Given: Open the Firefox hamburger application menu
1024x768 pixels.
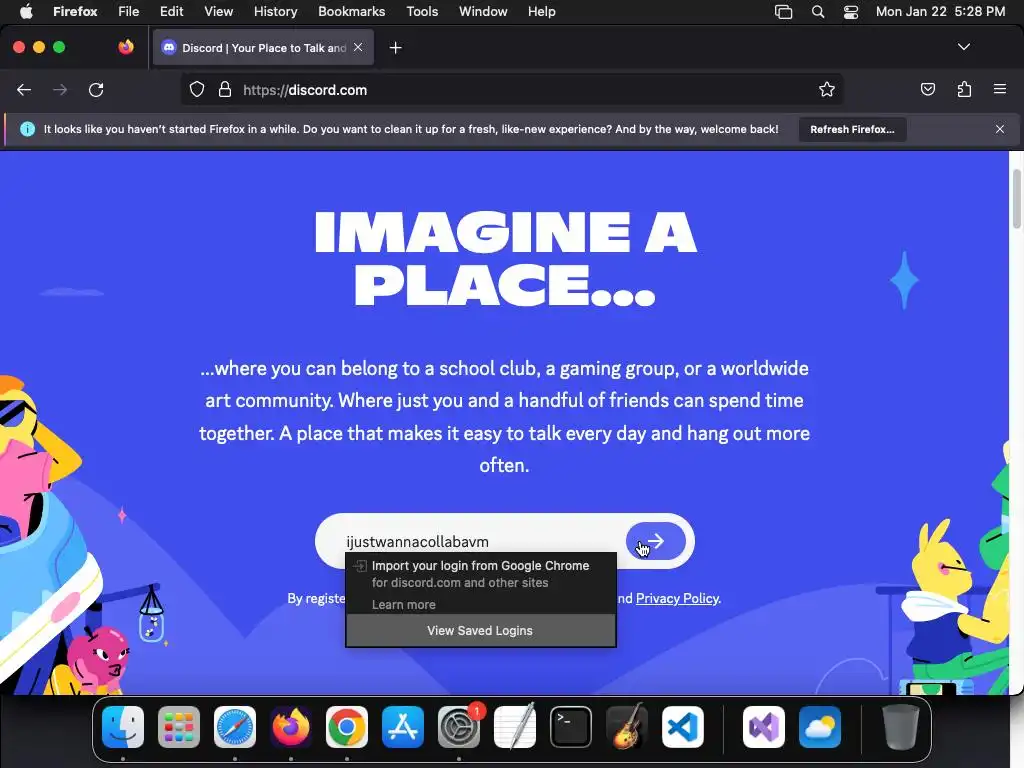Looking at the screenshot, I should [x=1000, y=89].
